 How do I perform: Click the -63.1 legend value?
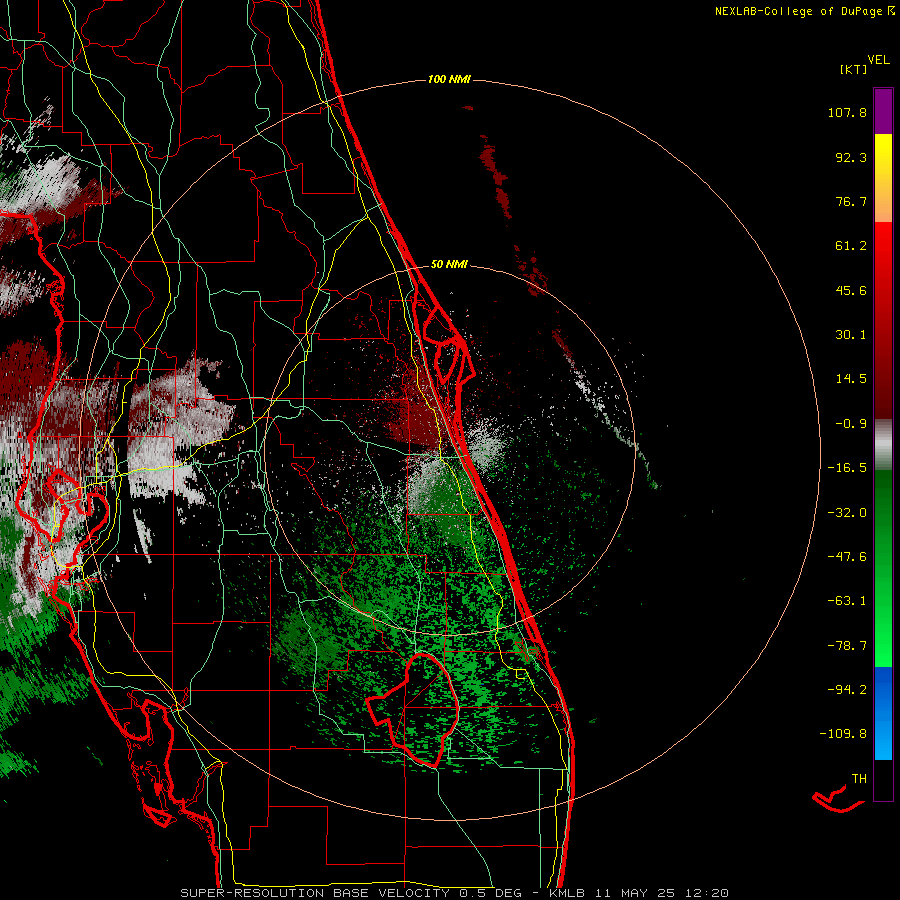point(847,601)
